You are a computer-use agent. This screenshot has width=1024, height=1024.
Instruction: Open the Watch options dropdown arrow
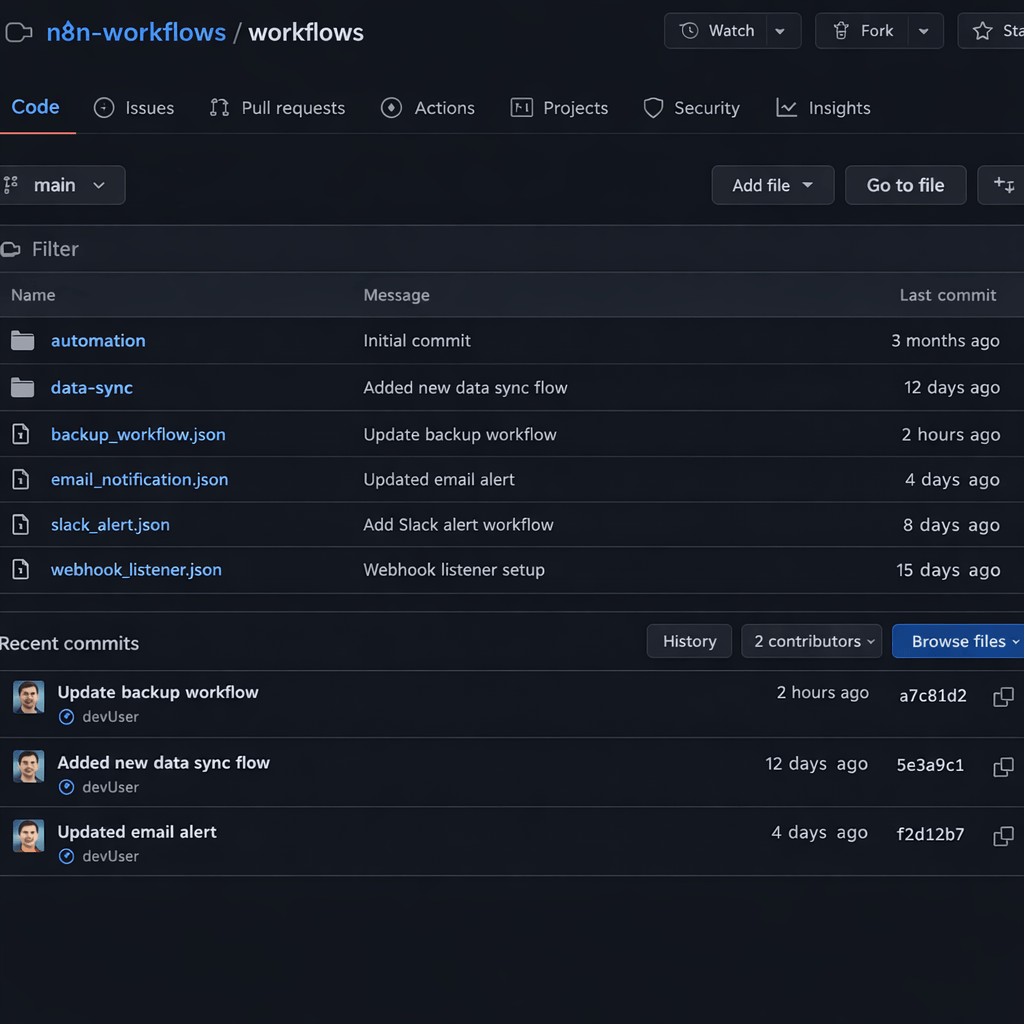point(780,31)
